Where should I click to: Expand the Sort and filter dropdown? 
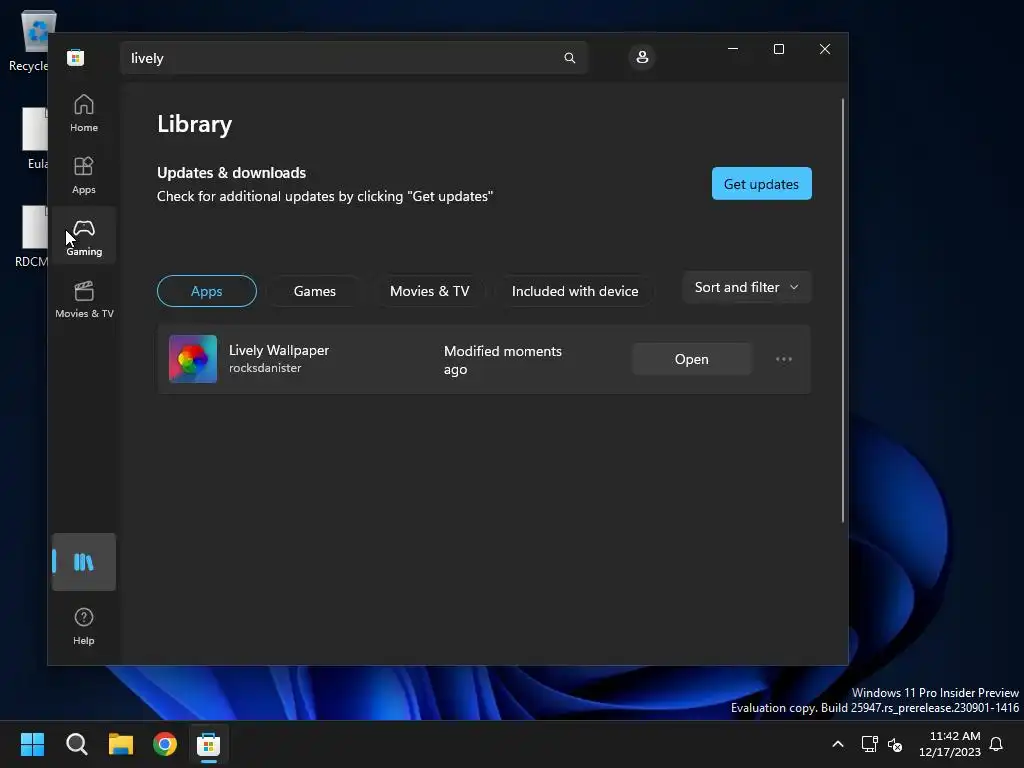click(746, 287)
